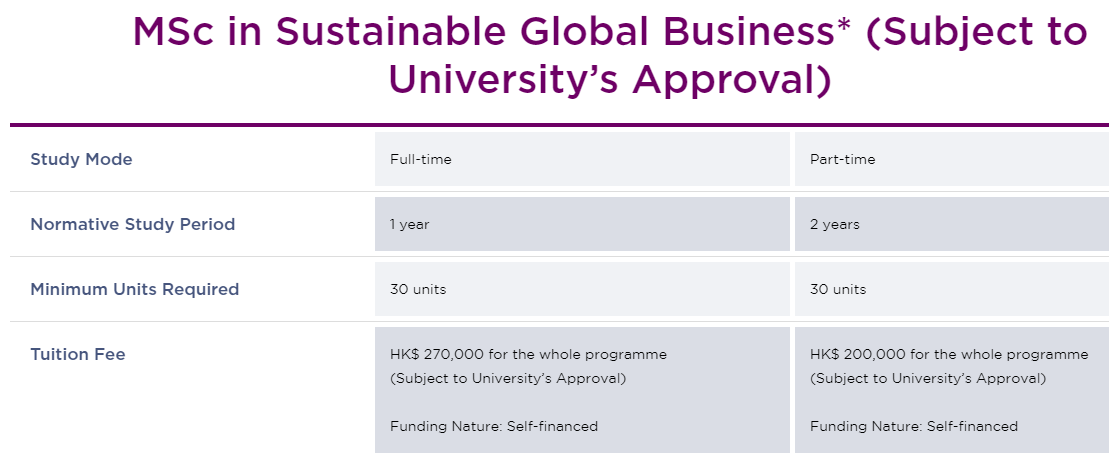Screen dimensions: 1109x456
Task: Click the 1 year study period cell
Action: coord(582,224)
